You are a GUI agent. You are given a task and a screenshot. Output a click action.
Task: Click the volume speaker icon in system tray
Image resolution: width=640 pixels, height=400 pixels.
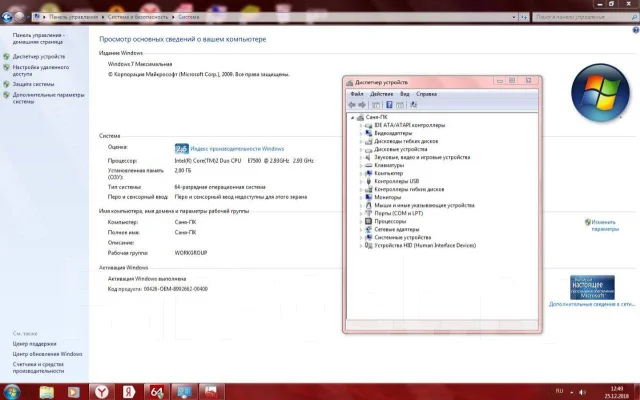582,392
